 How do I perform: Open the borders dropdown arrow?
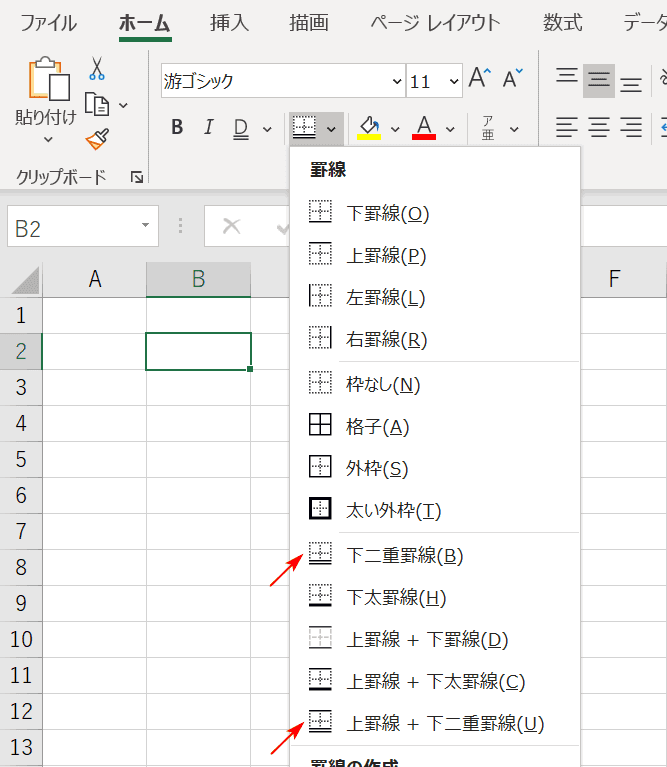point(331,129)
